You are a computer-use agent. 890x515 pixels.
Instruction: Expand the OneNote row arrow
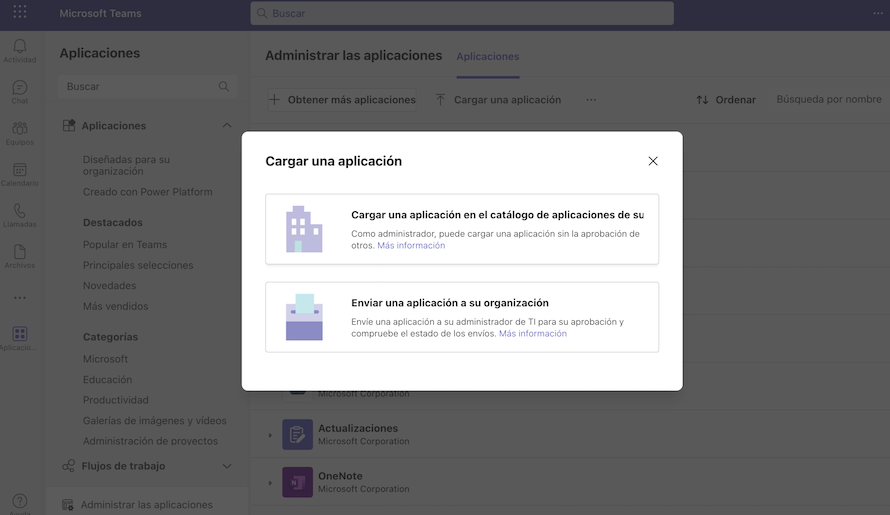coord(270,483)
